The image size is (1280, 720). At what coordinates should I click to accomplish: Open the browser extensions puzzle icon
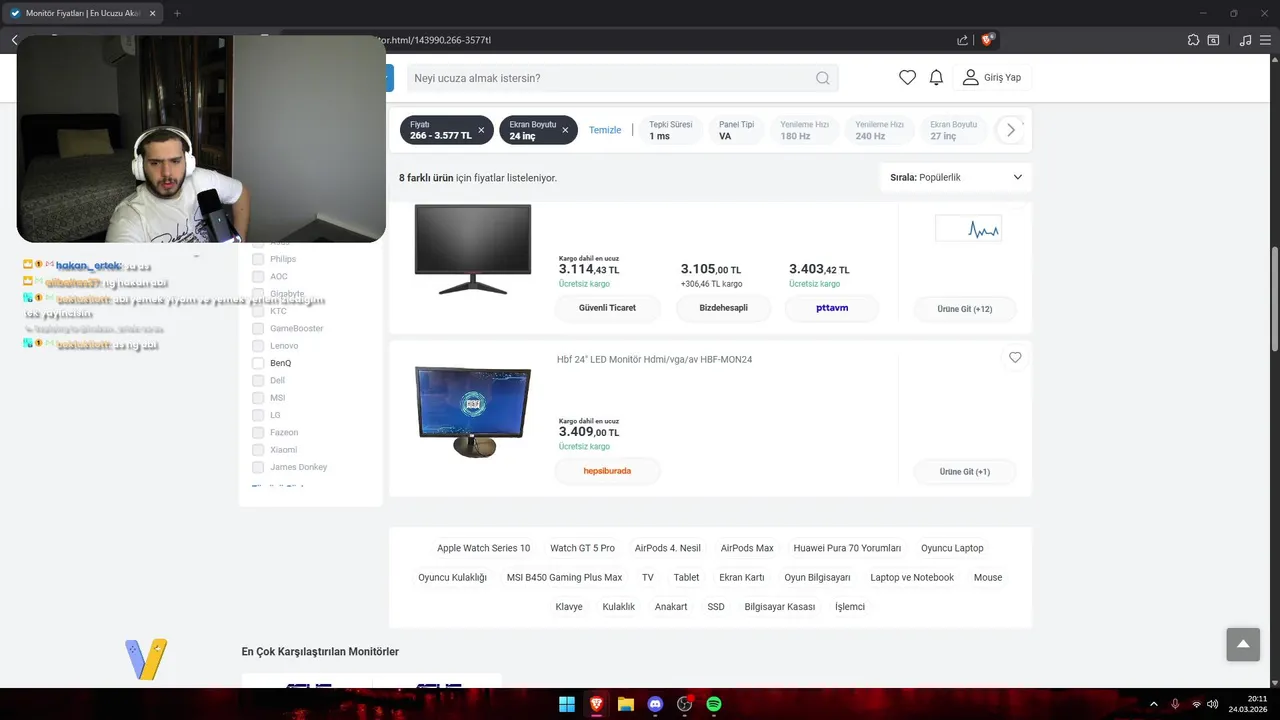tap(1193, 40)
